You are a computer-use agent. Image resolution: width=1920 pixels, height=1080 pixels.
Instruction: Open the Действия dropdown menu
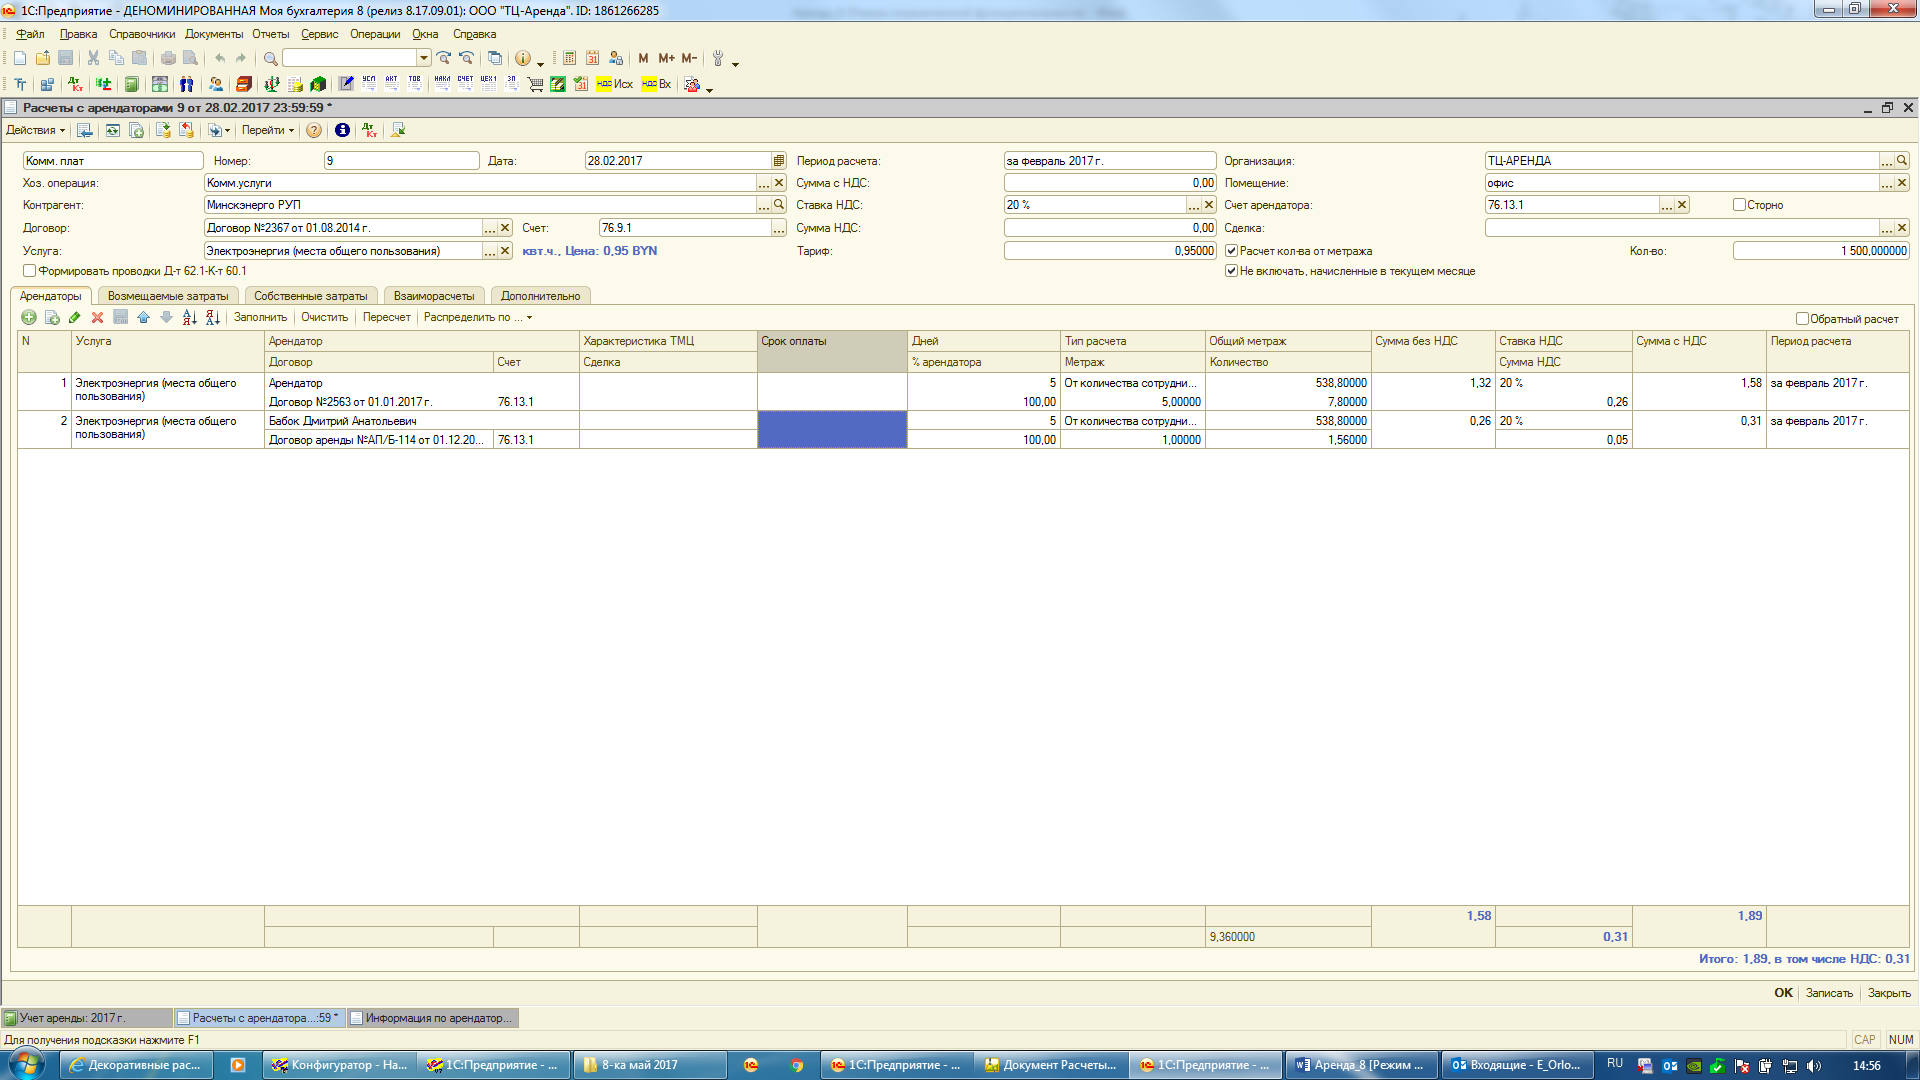pos(35,130)
